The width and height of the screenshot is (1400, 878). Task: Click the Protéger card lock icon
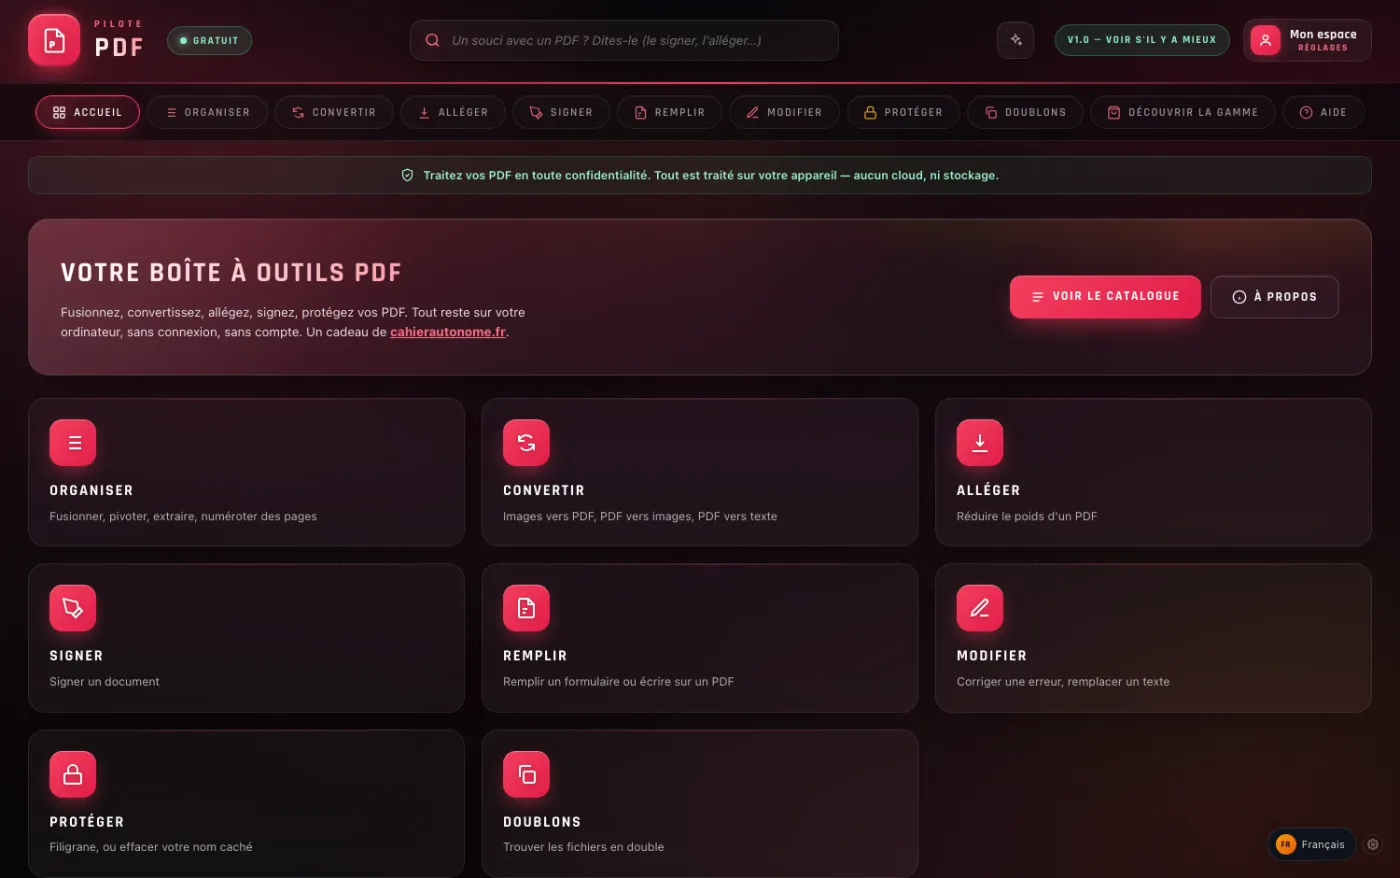[x=73, y=774]
